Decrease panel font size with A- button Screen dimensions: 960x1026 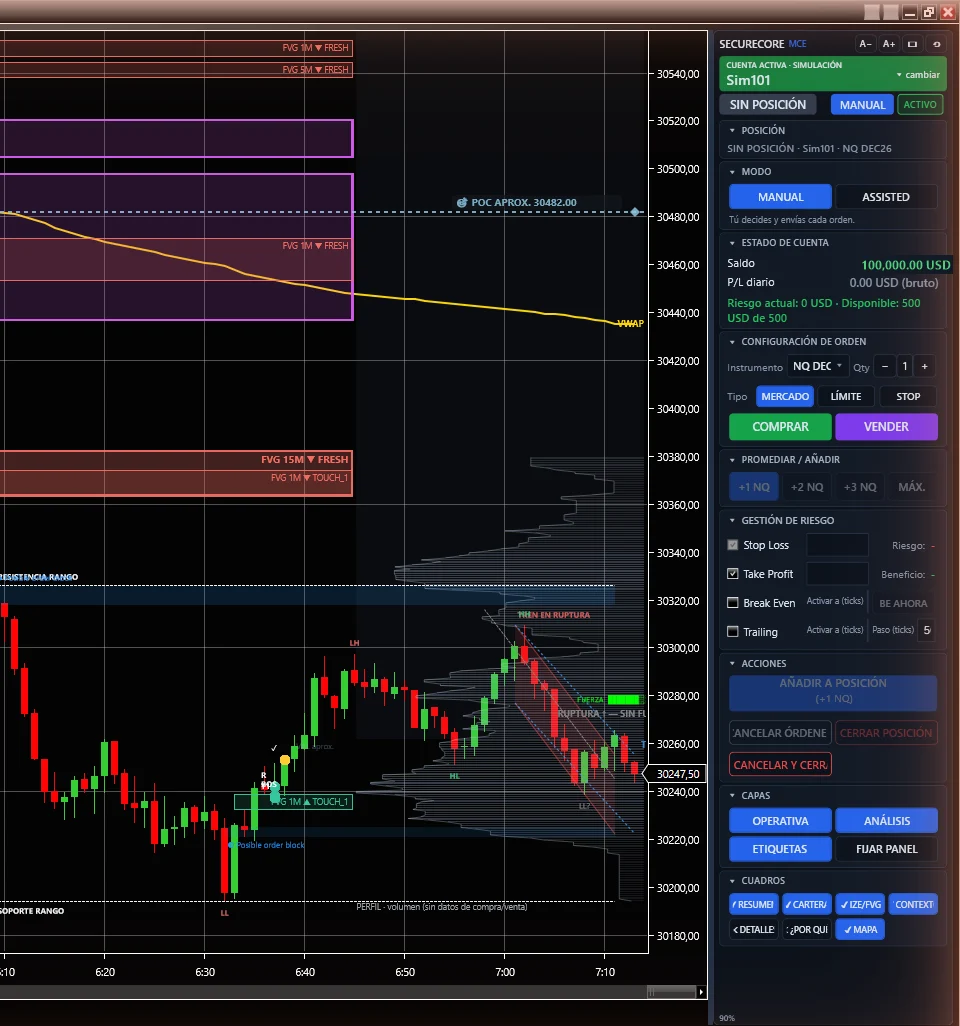click(x=865, y=44)
